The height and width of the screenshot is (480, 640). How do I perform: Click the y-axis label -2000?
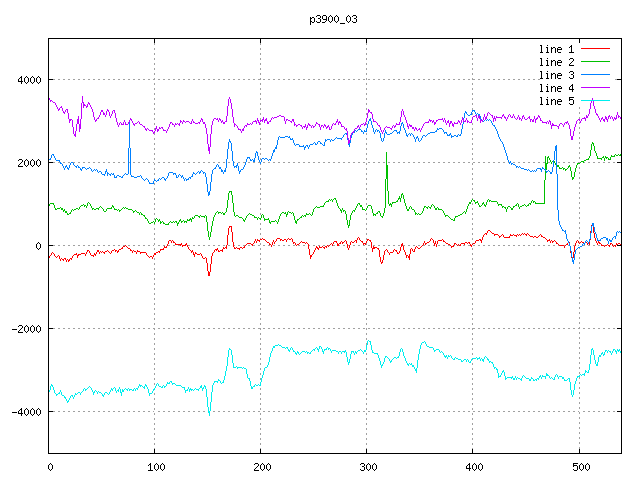(x=27, y=329)
